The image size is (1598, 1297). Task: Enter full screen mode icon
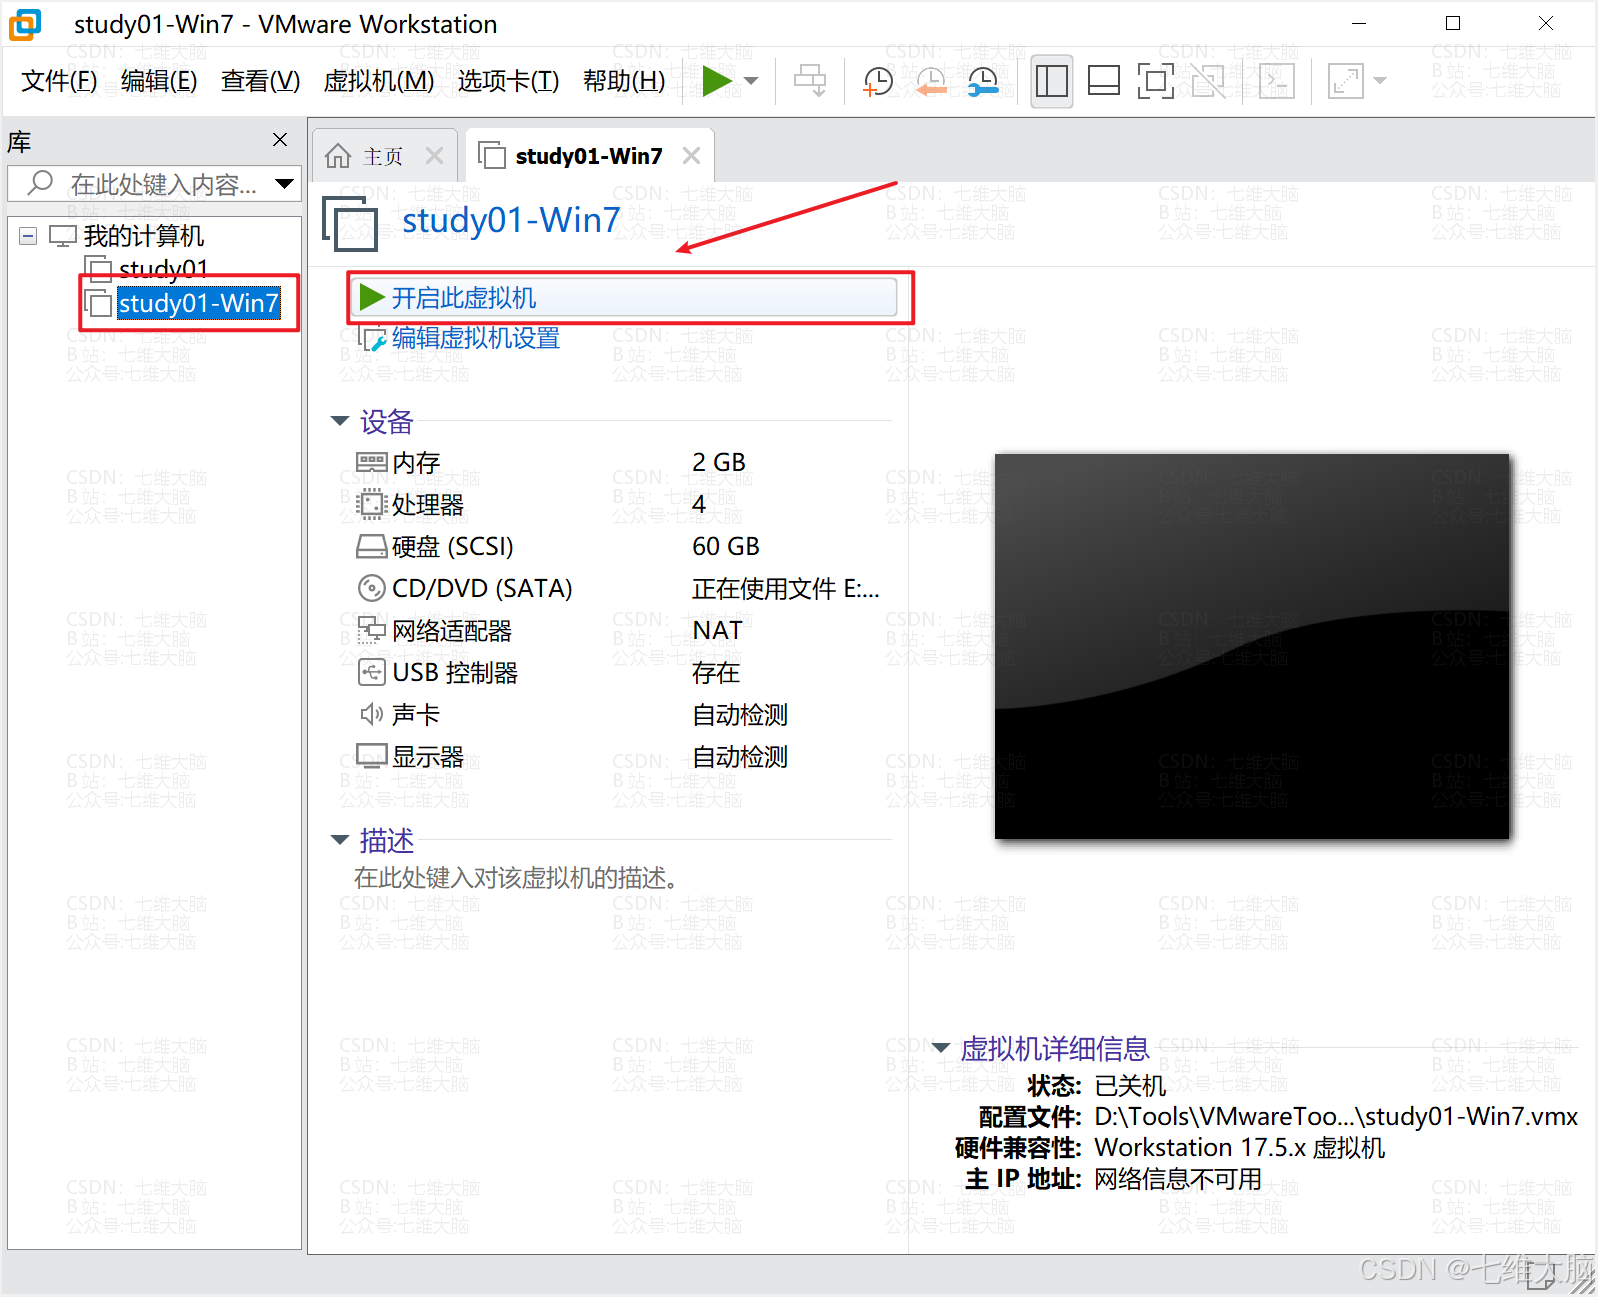tap(1155, 81)
